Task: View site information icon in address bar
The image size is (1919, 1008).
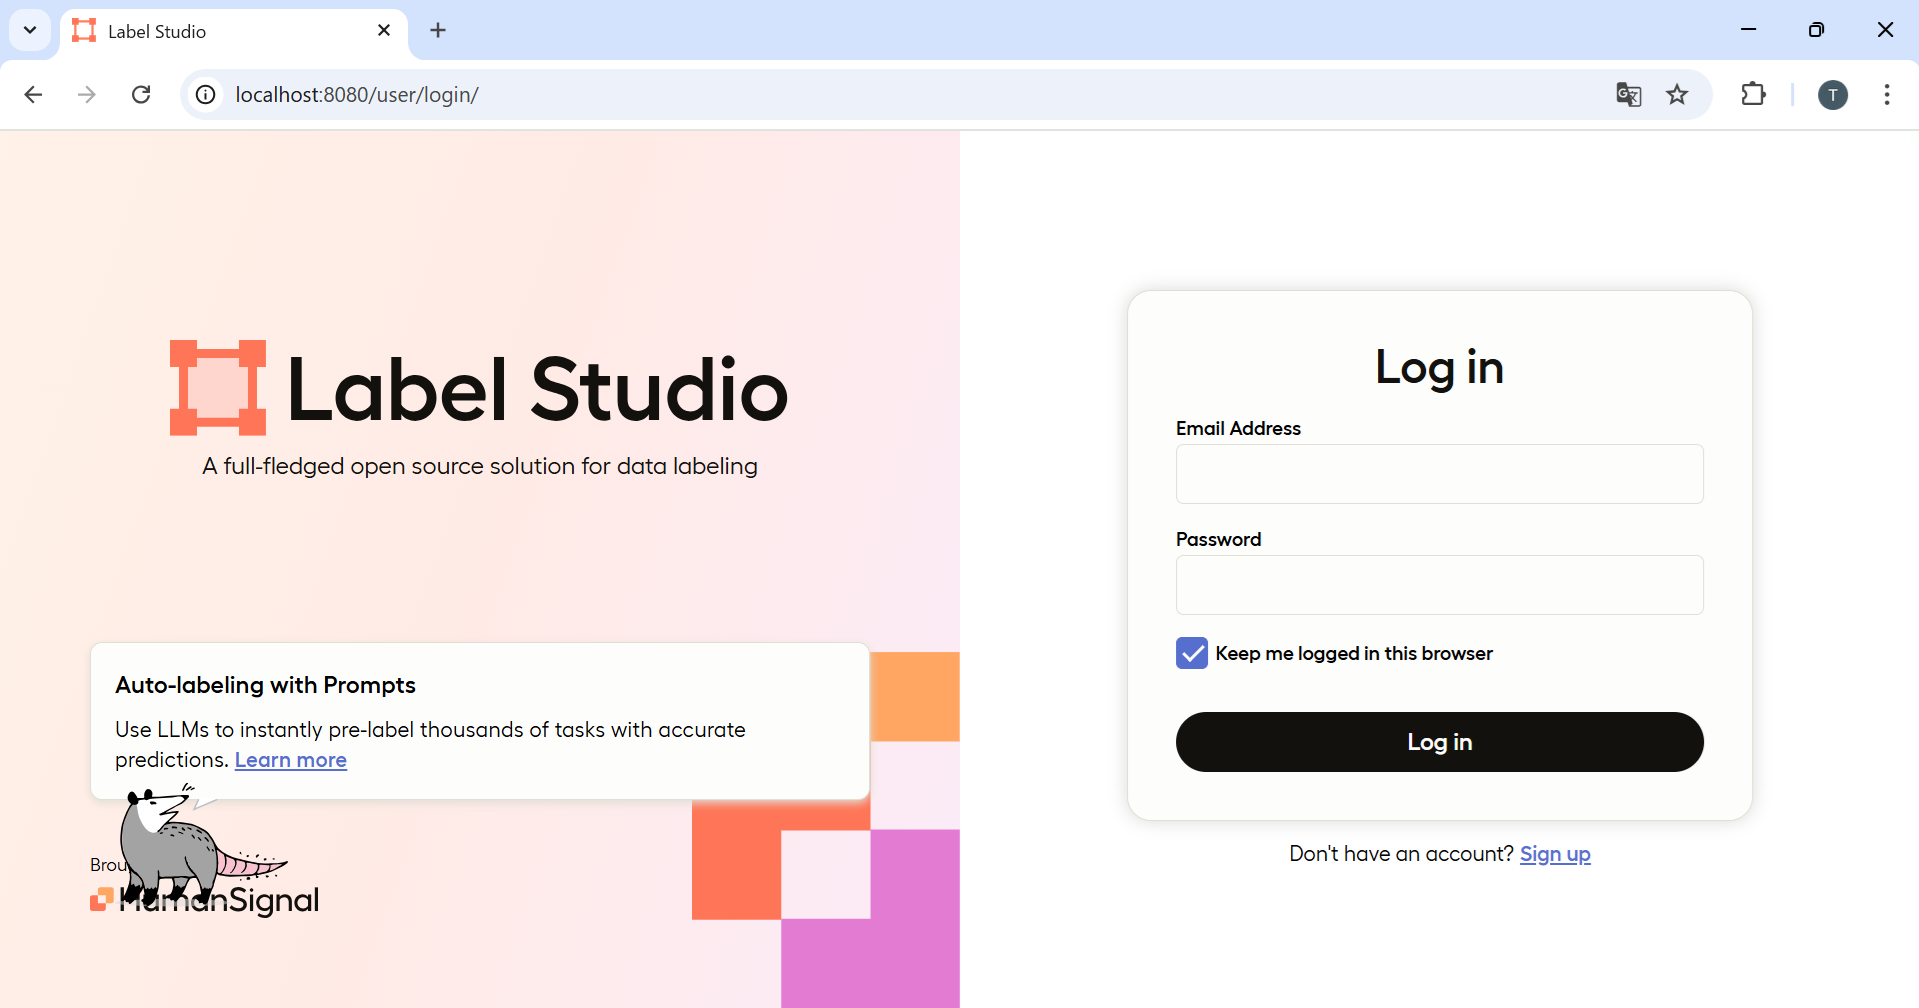Action: coord(205,94)
